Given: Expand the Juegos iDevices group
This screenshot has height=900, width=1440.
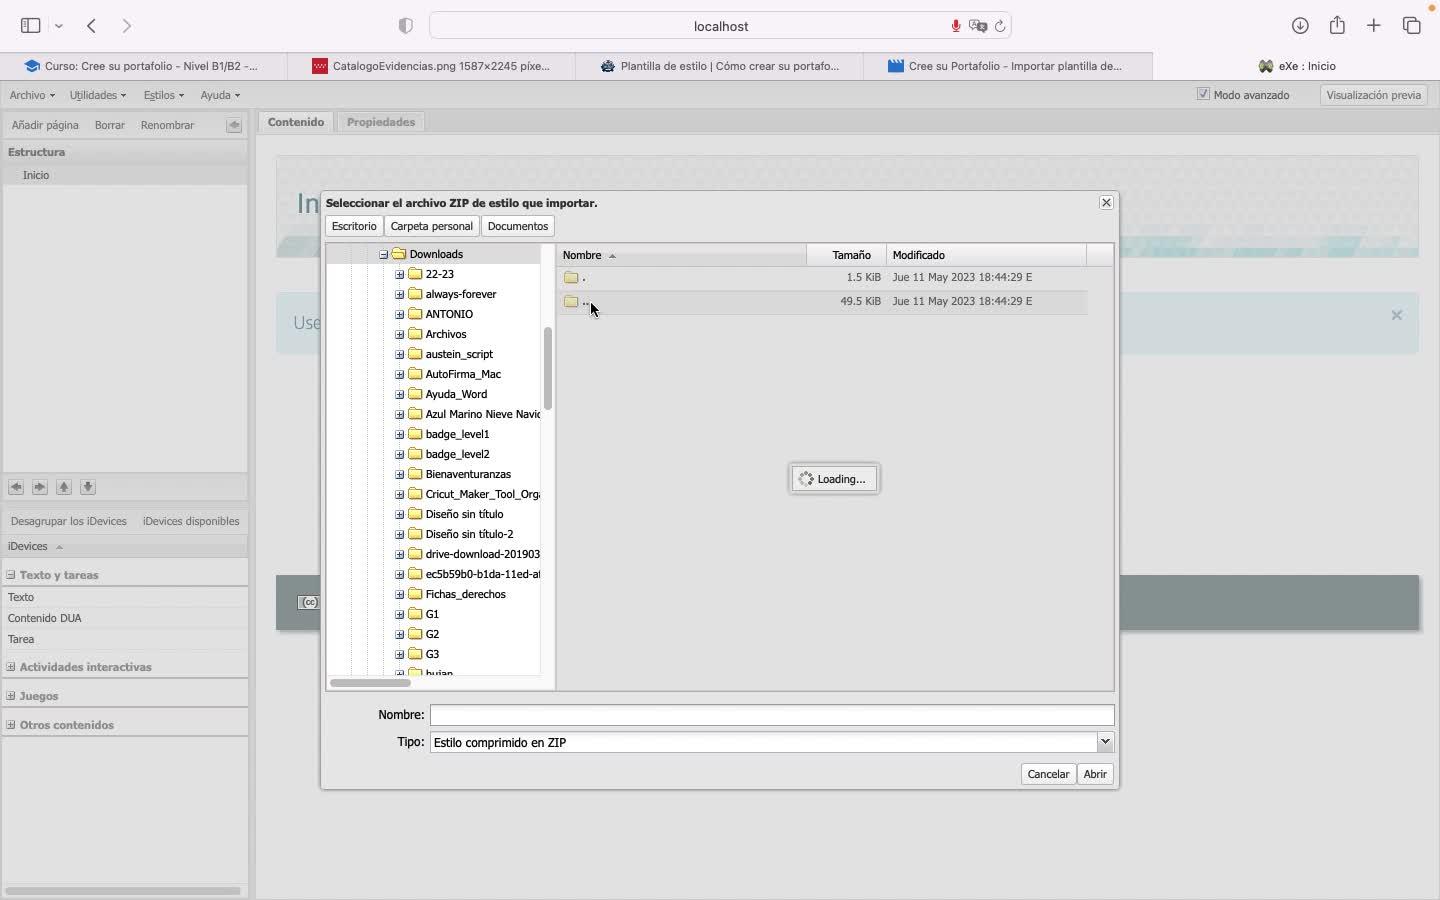Looking at the screenshot, I should coord(11,696).
